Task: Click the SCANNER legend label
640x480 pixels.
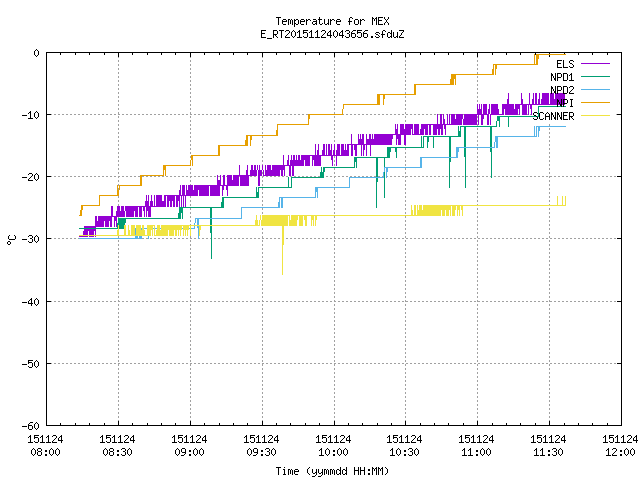Action: (553, 116)
